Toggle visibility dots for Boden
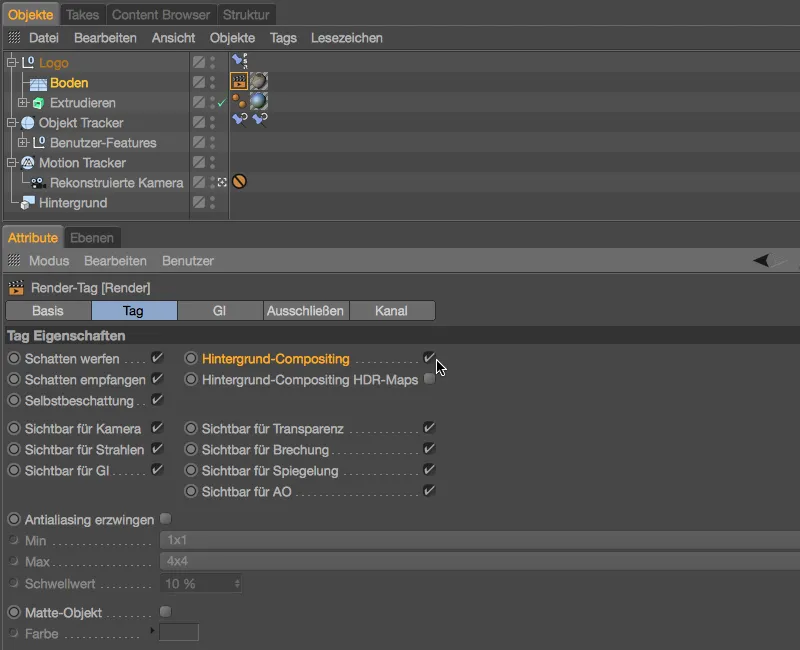 213,83
